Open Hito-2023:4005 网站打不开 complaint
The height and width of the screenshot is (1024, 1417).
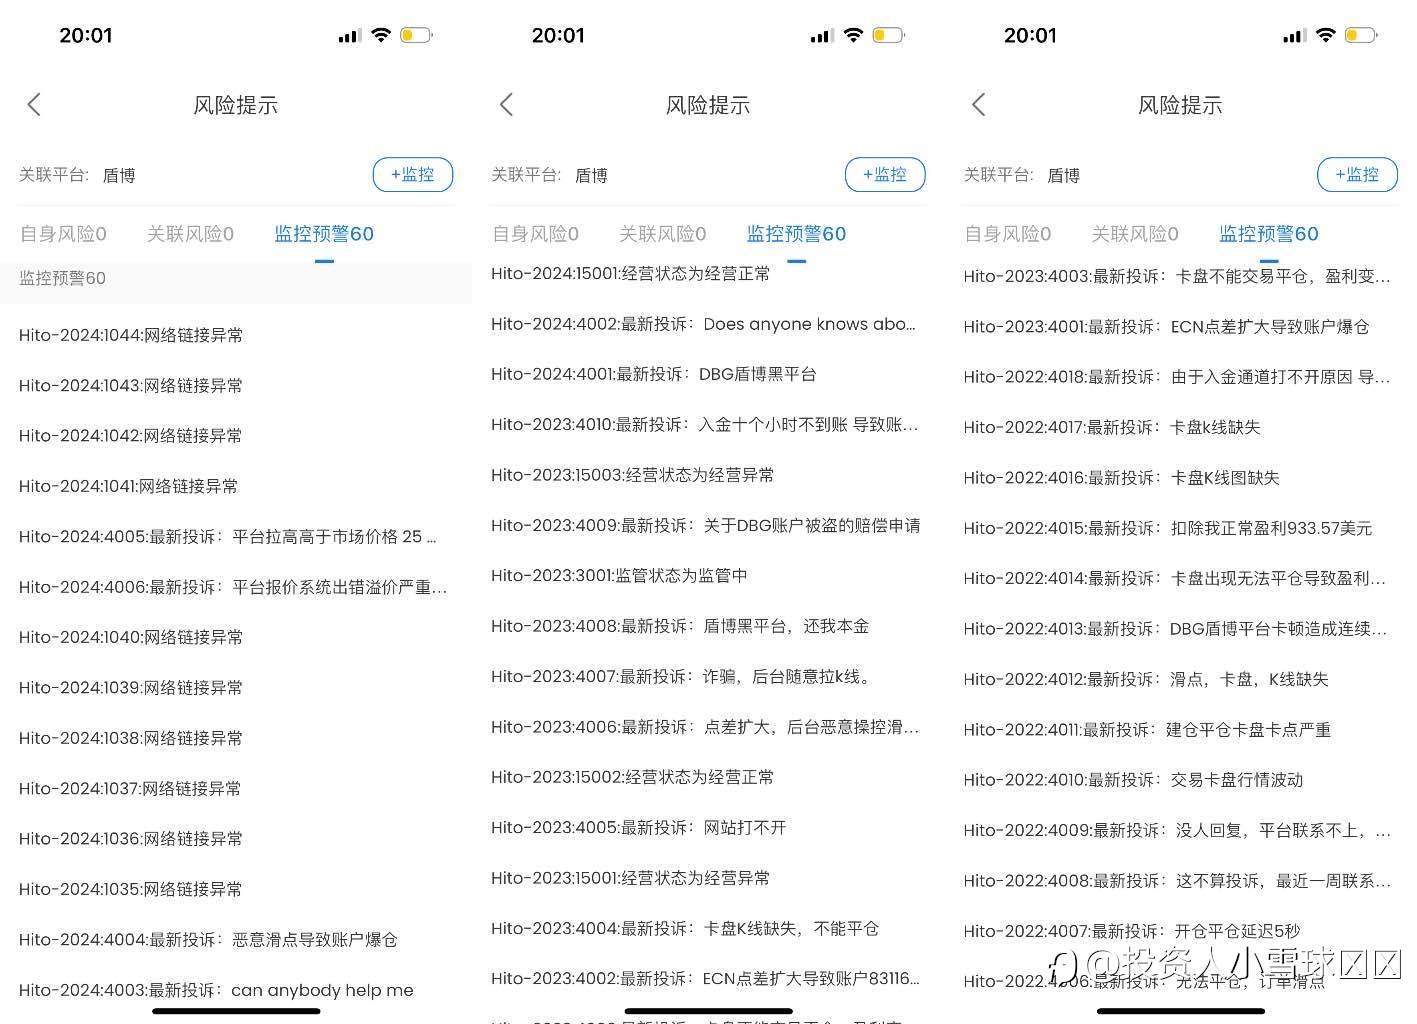coord(639,827)
